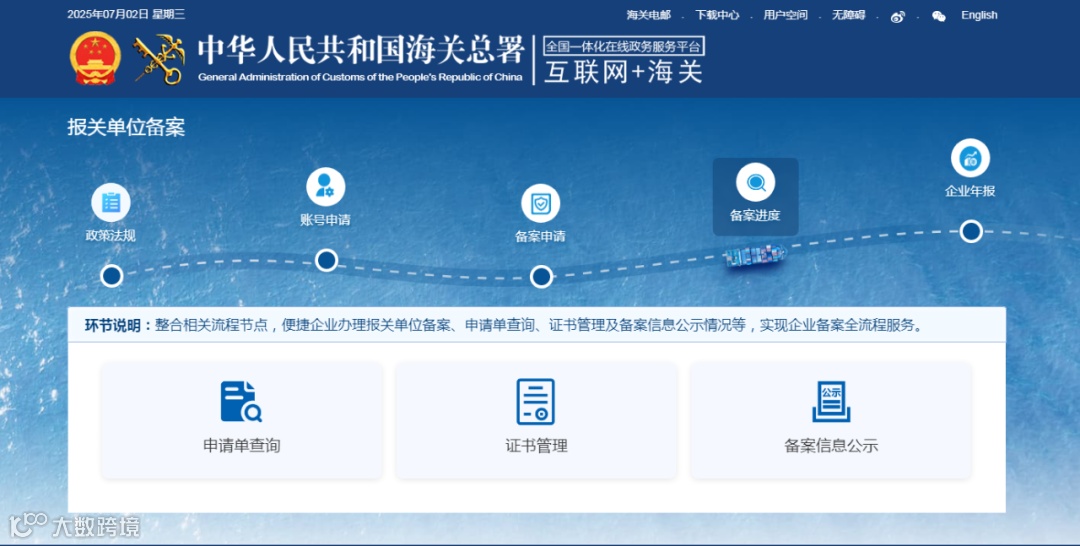The image size is (1080, 546).
Task: Open the 政策法规 clipboard icon
Action: (x=111, y=202)
